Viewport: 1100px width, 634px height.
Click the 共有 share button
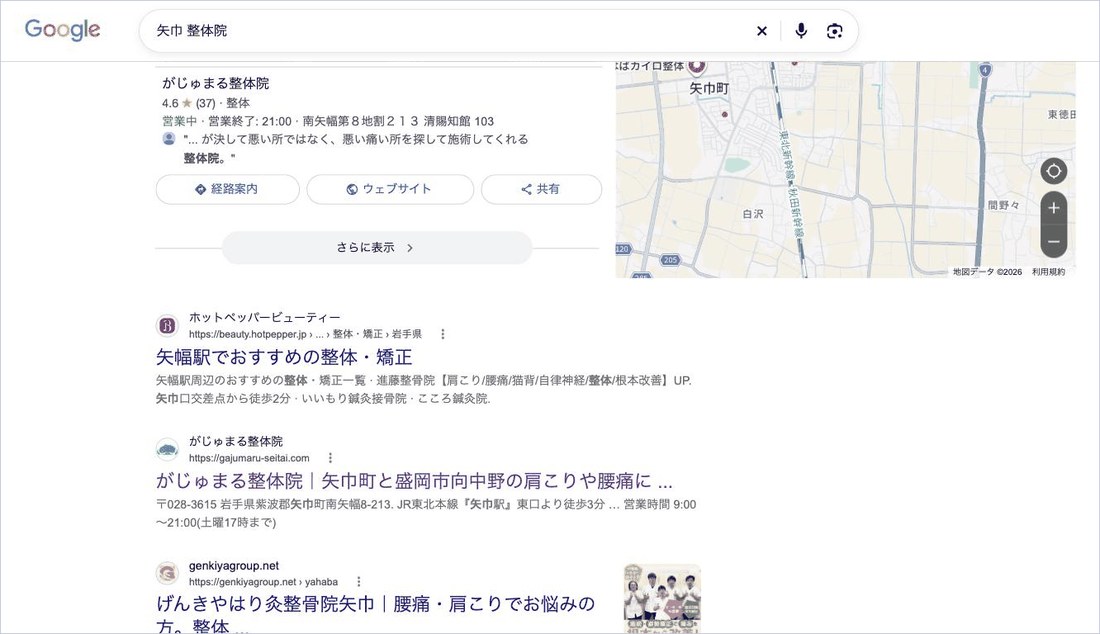[x=541, y=189]
